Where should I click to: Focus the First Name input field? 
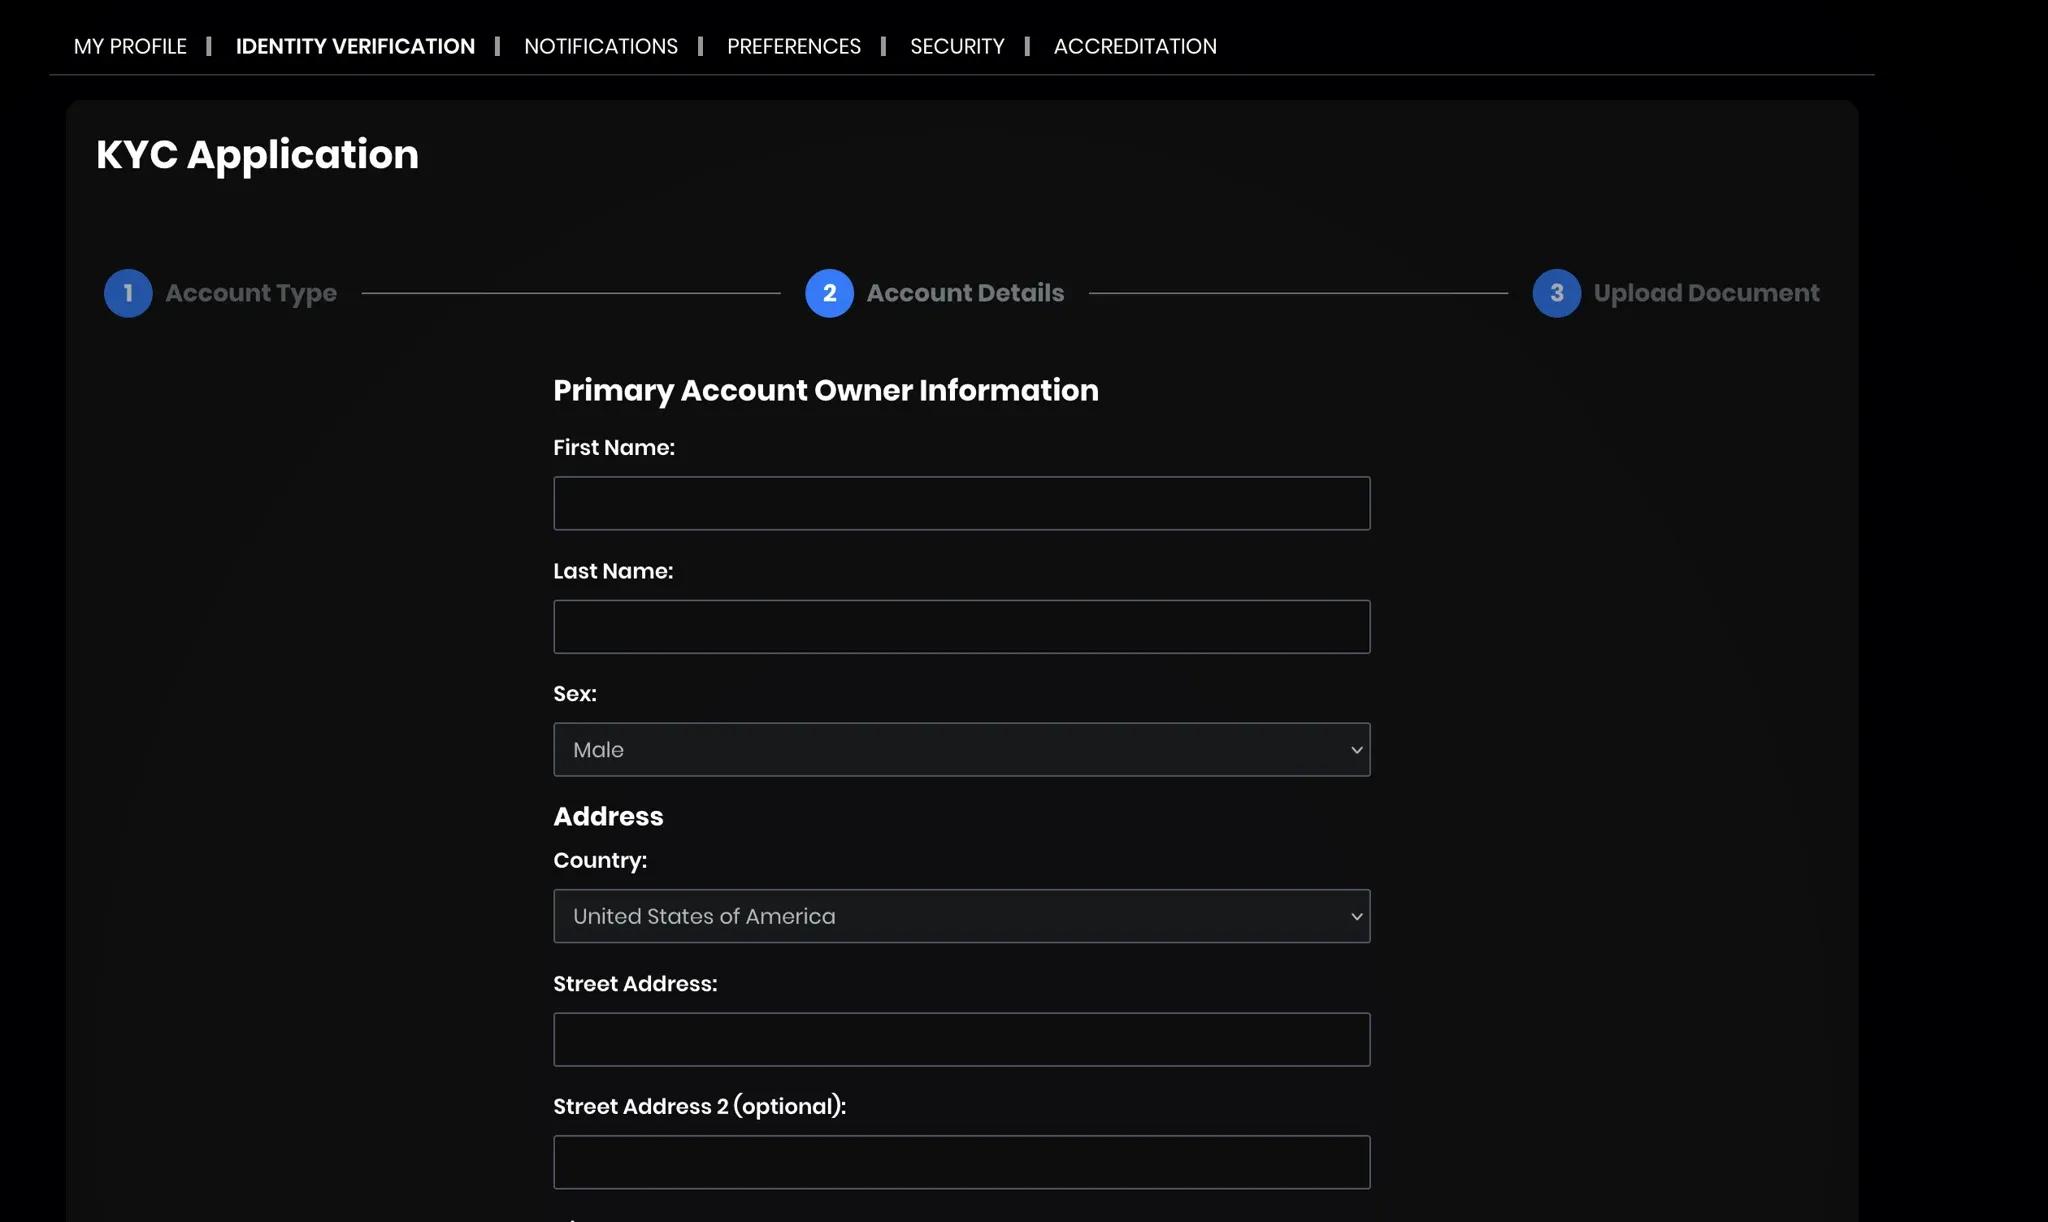tap(961, 503)
